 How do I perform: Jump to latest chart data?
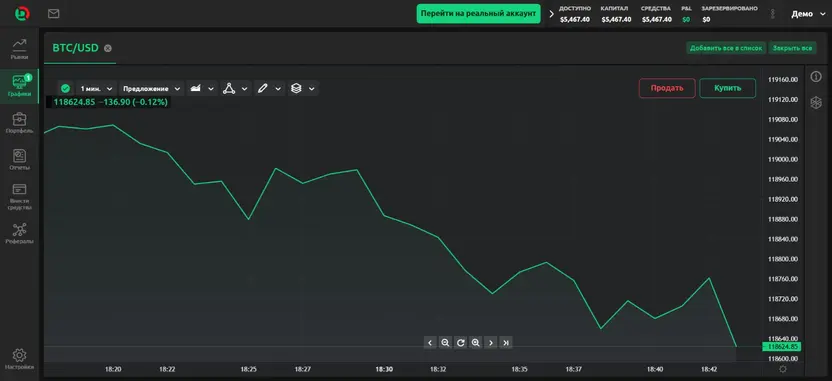tap(506, 343)
